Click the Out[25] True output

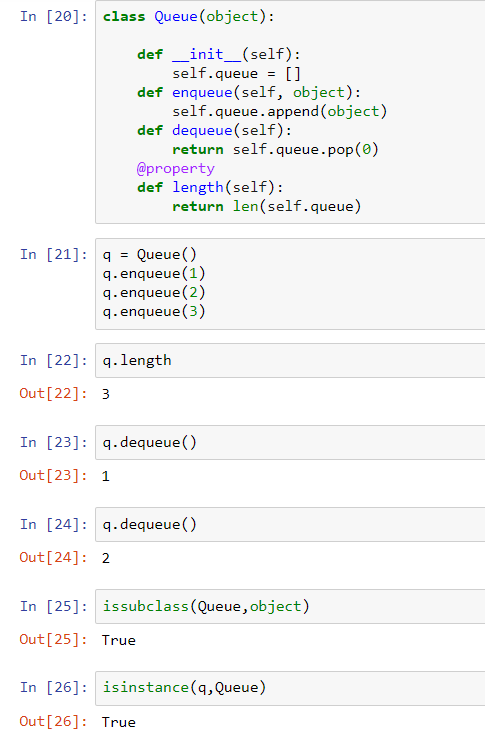(119, 640)
